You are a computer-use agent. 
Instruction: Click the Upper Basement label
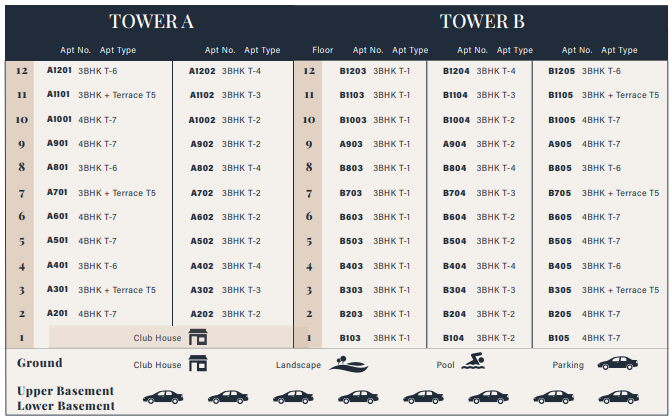click(66, 391)
